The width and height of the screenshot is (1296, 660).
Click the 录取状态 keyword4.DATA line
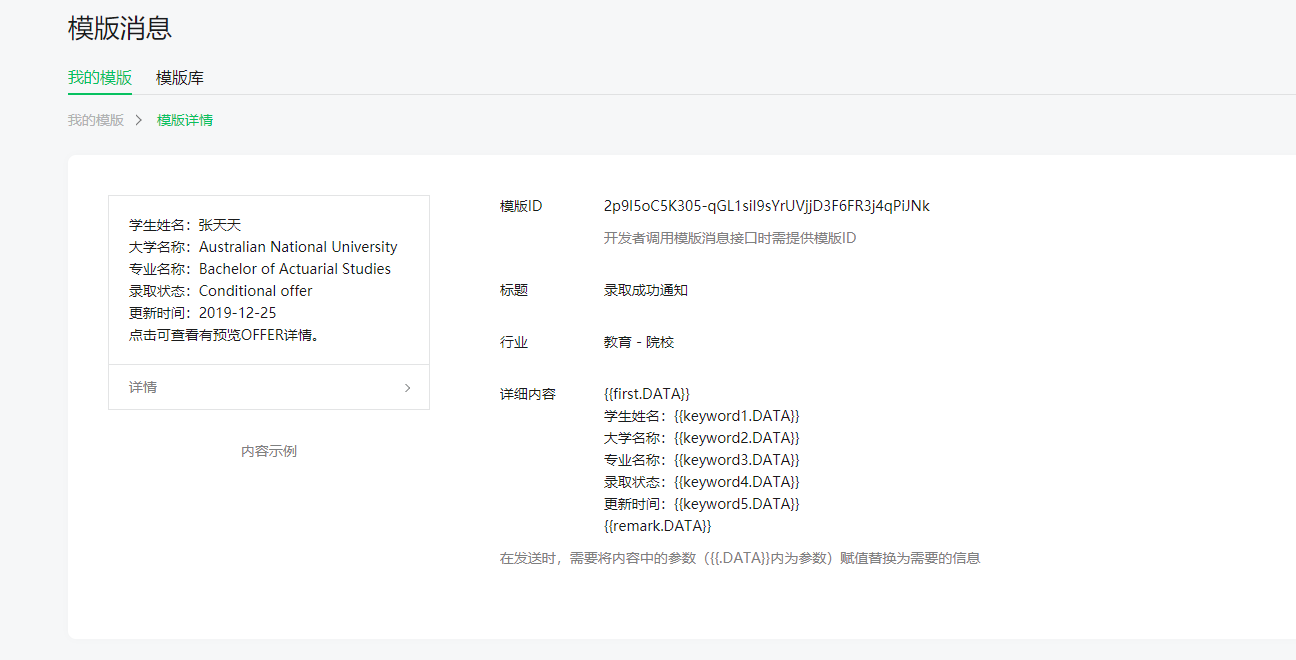click(x=702, y=482)
